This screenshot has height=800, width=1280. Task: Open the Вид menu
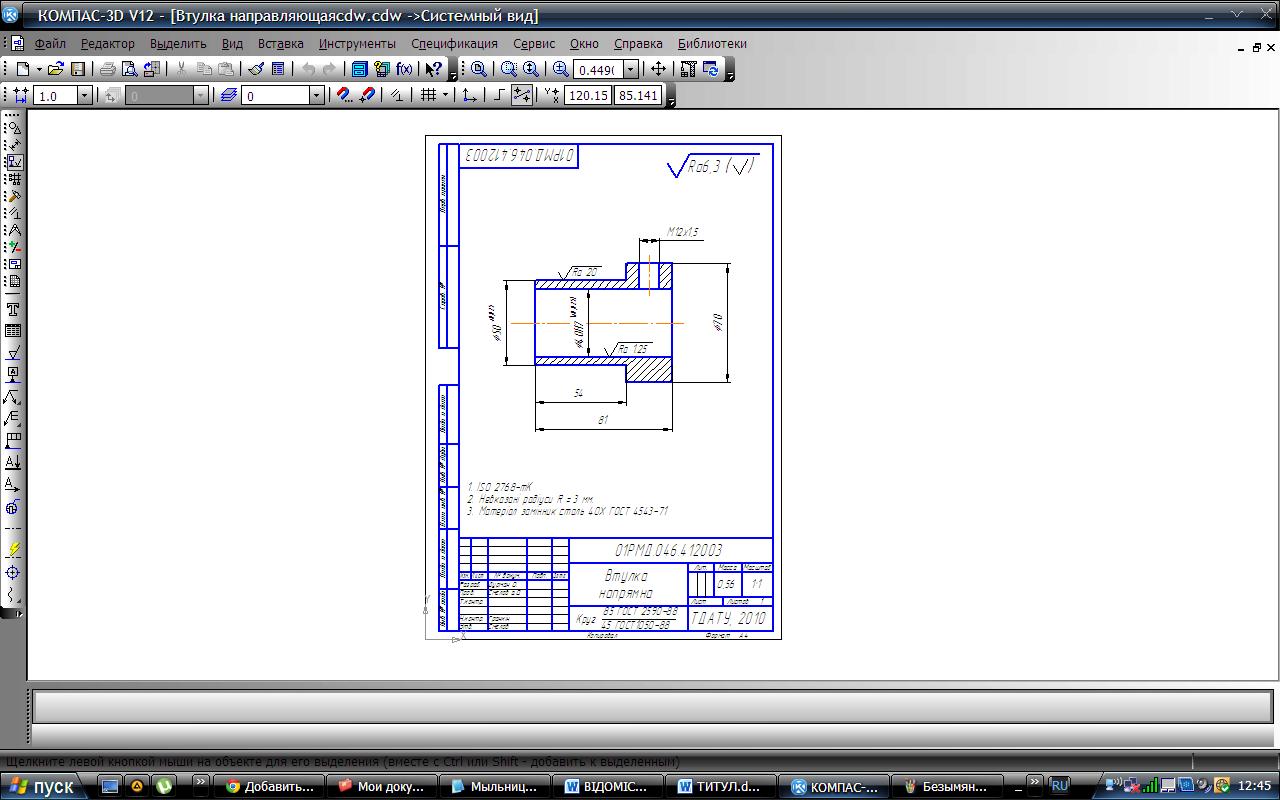click(x=232, y=44)
